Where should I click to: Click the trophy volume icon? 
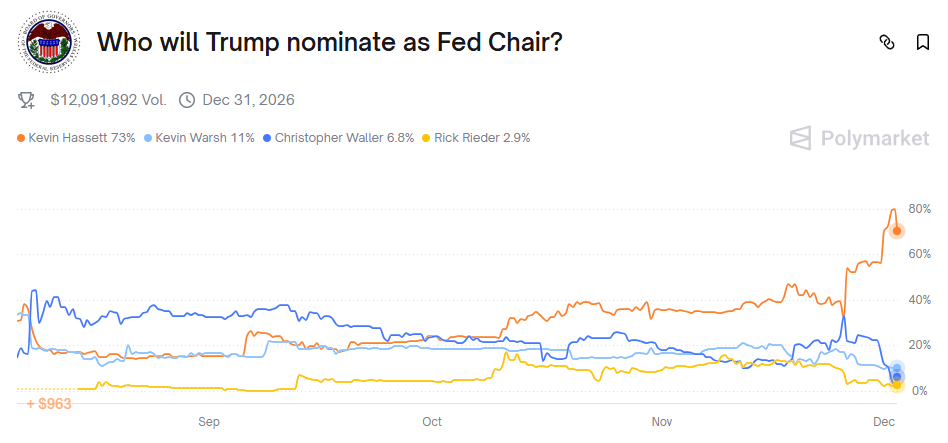[x=28, y=100]
